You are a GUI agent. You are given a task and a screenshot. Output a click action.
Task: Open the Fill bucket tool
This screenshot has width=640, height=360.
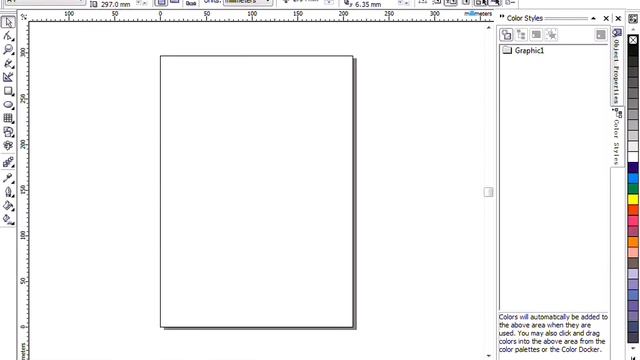[8, 206]
